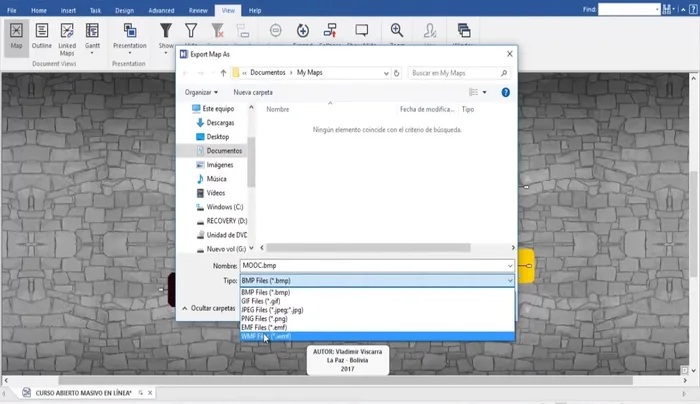Select WMF Files (*.wmf) from list
Viewport: 700px width, 404px height.
point(266,337)
